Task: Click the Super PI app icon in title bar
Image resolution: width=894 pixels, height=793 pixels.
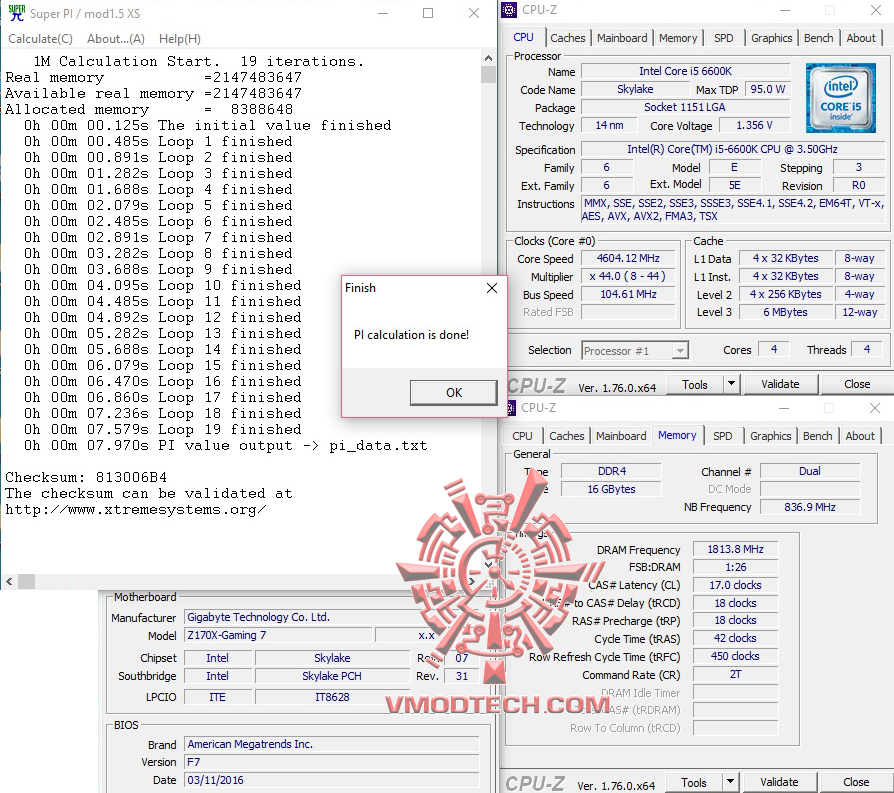Action: click(x=17, y=13)
